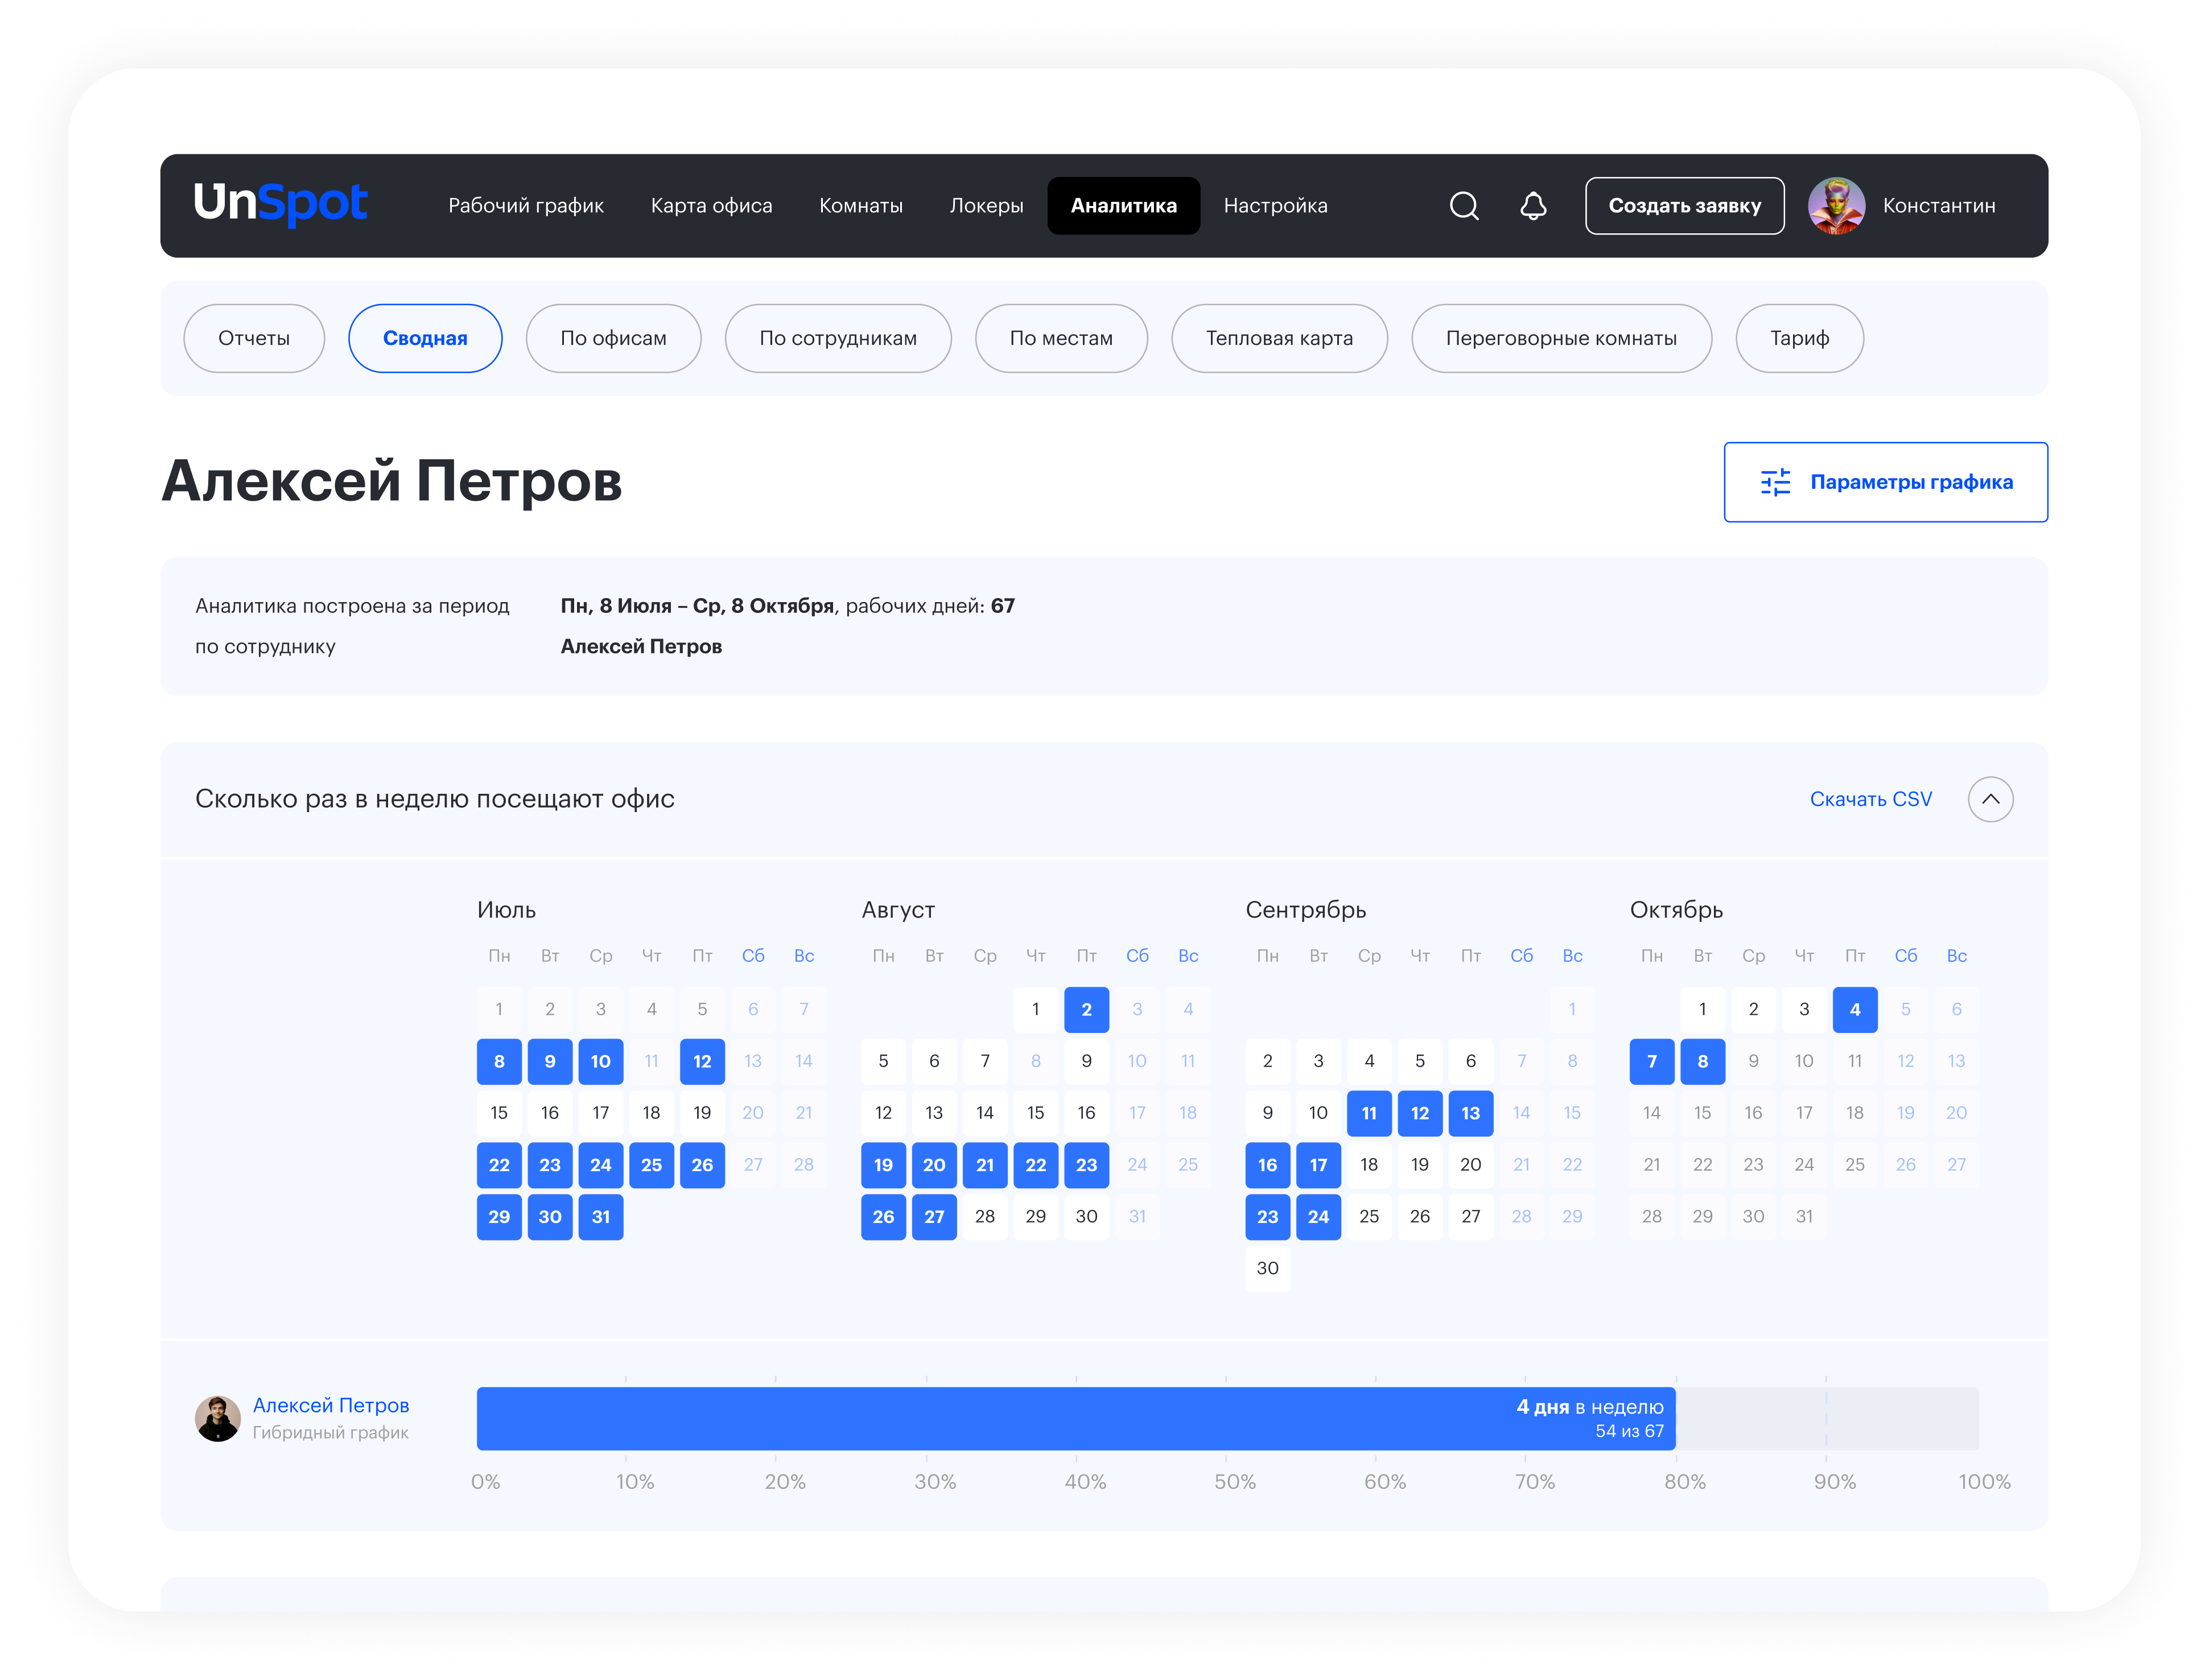
Task: Open Переговорные комнаты analytics tab
Action: (1560, 338)
